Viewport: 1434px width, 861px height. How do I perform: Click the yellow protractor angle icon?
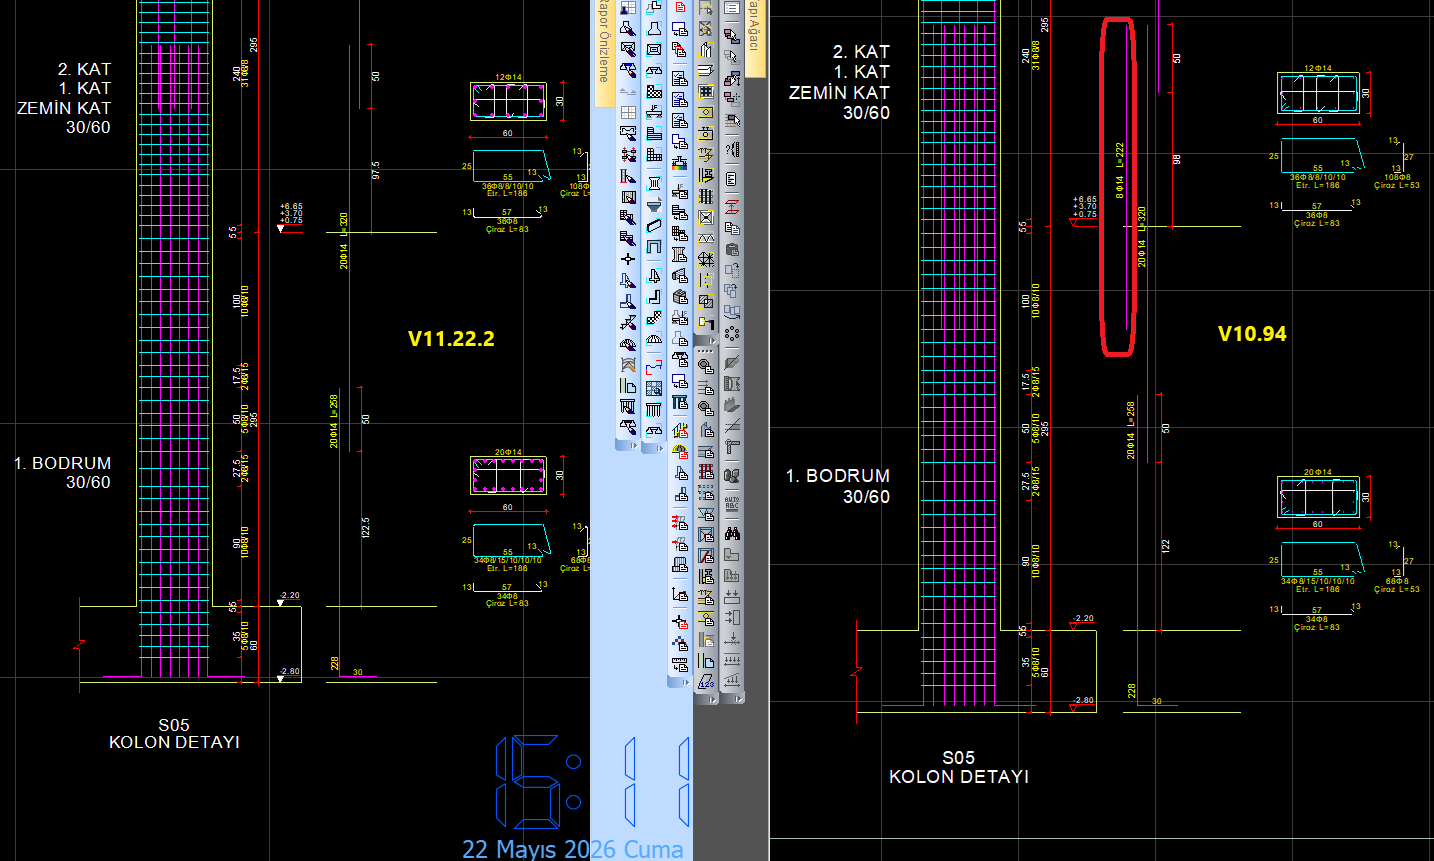click(680, 452)
